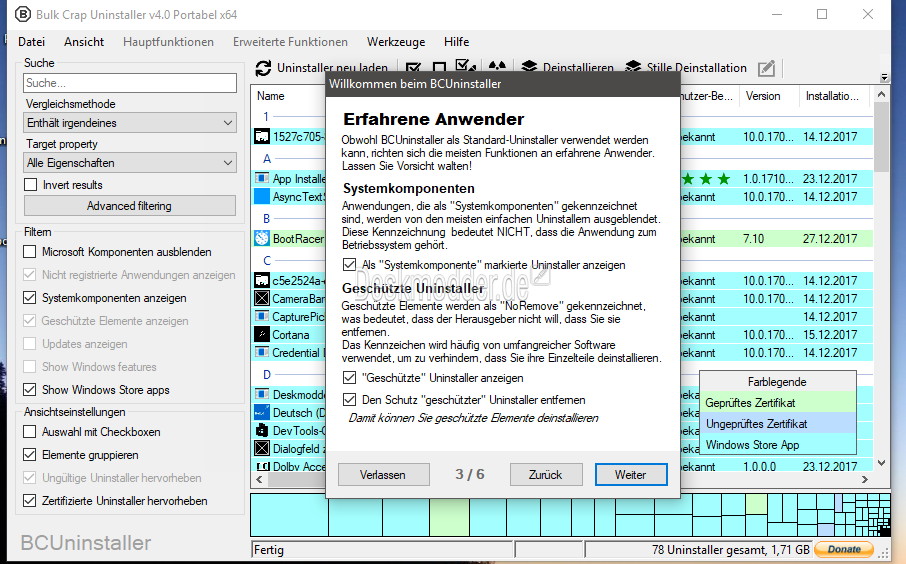Open the Ansicht menu

(84, 42)
